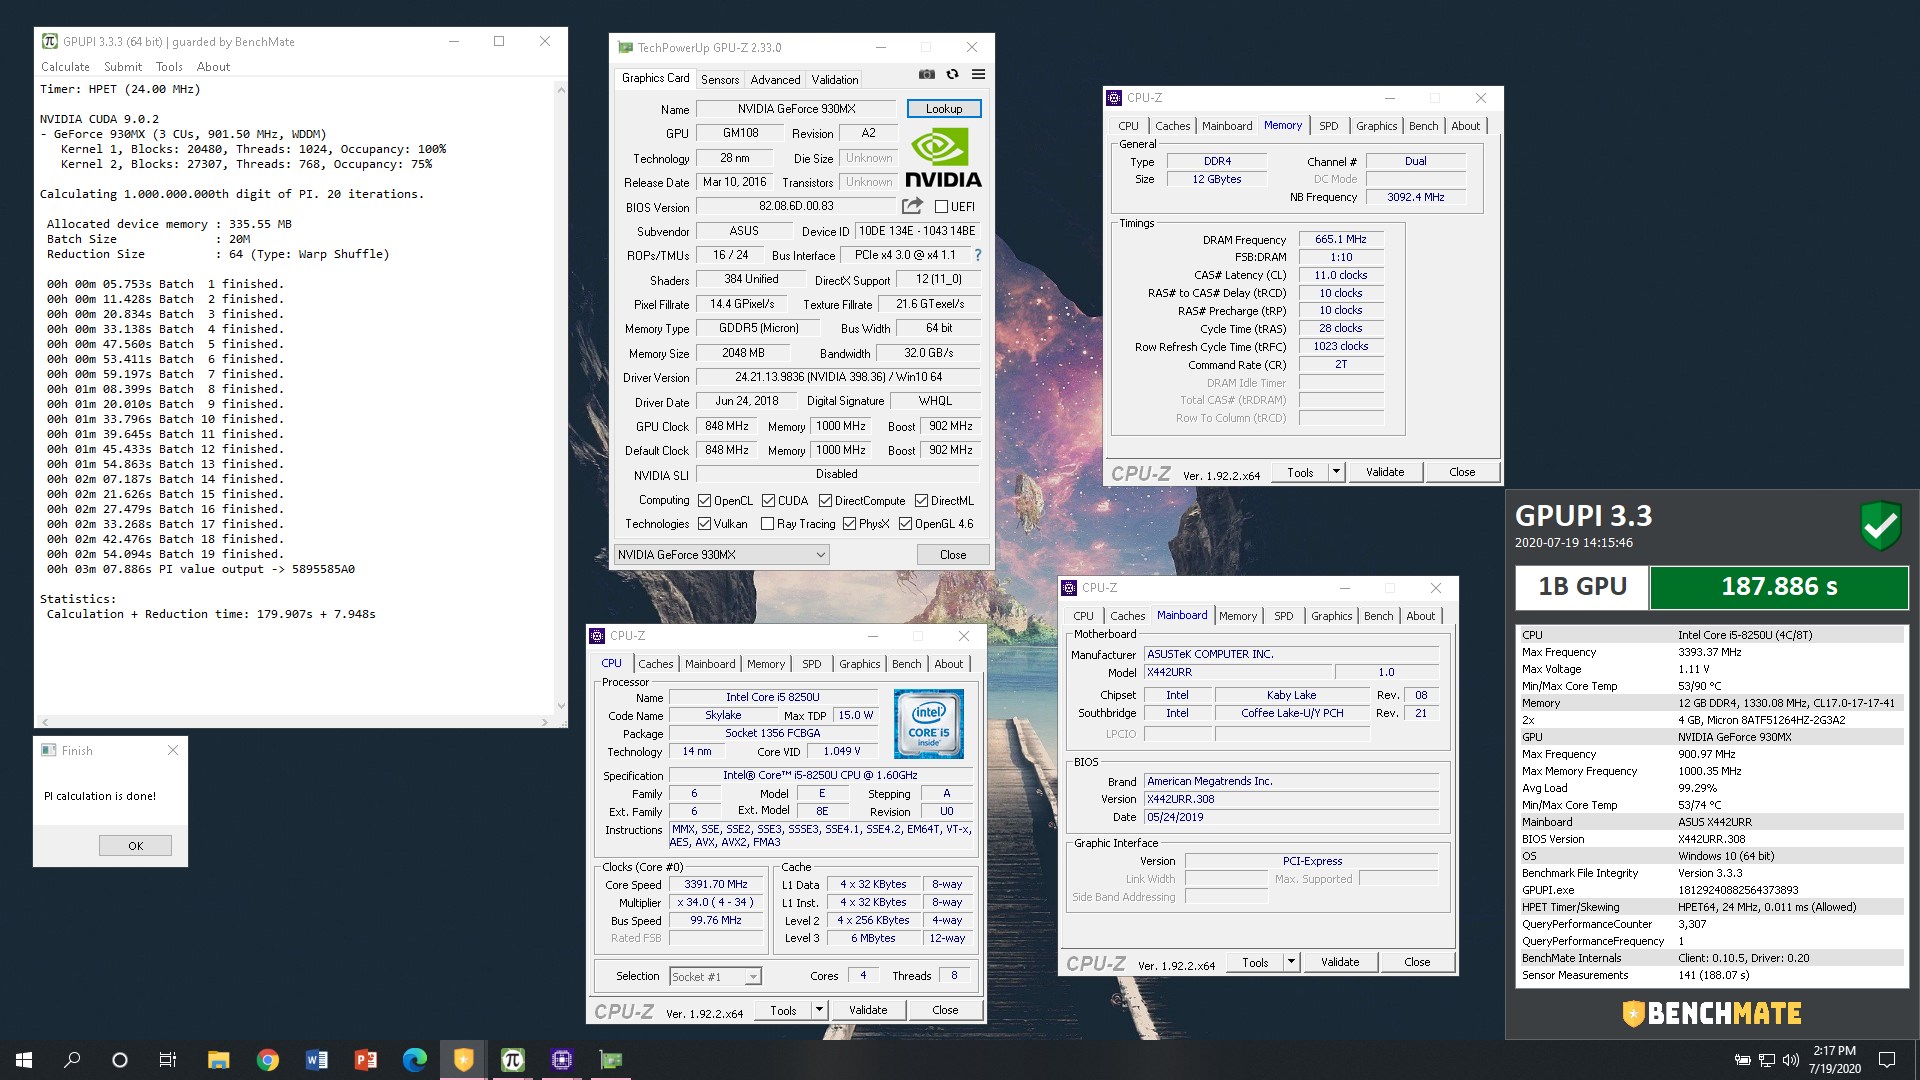Toggle the Vulkan checkbox

[x=704, y=524]
